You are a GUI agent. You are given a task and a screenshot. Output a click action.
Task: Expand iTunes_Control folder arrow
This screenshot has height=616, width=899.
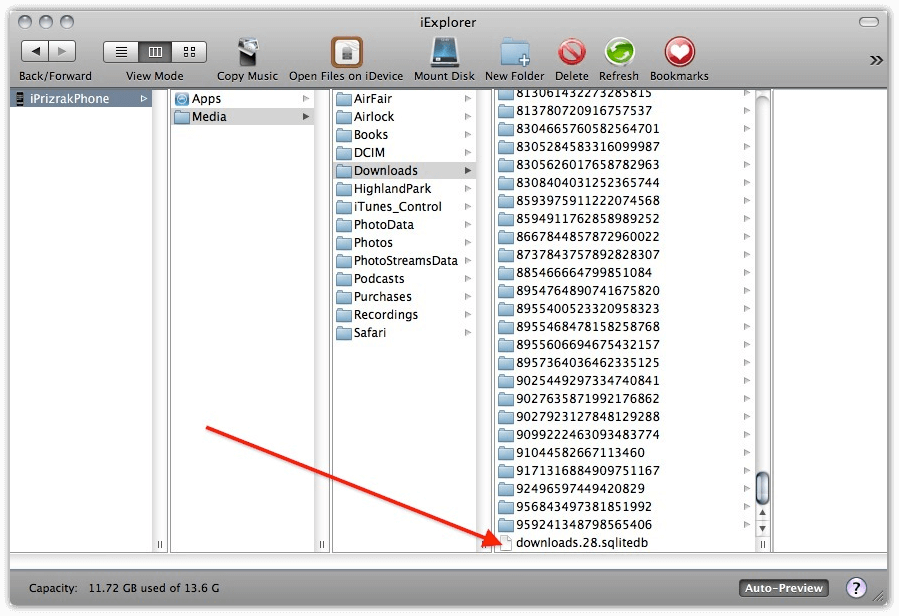(468, 206)
